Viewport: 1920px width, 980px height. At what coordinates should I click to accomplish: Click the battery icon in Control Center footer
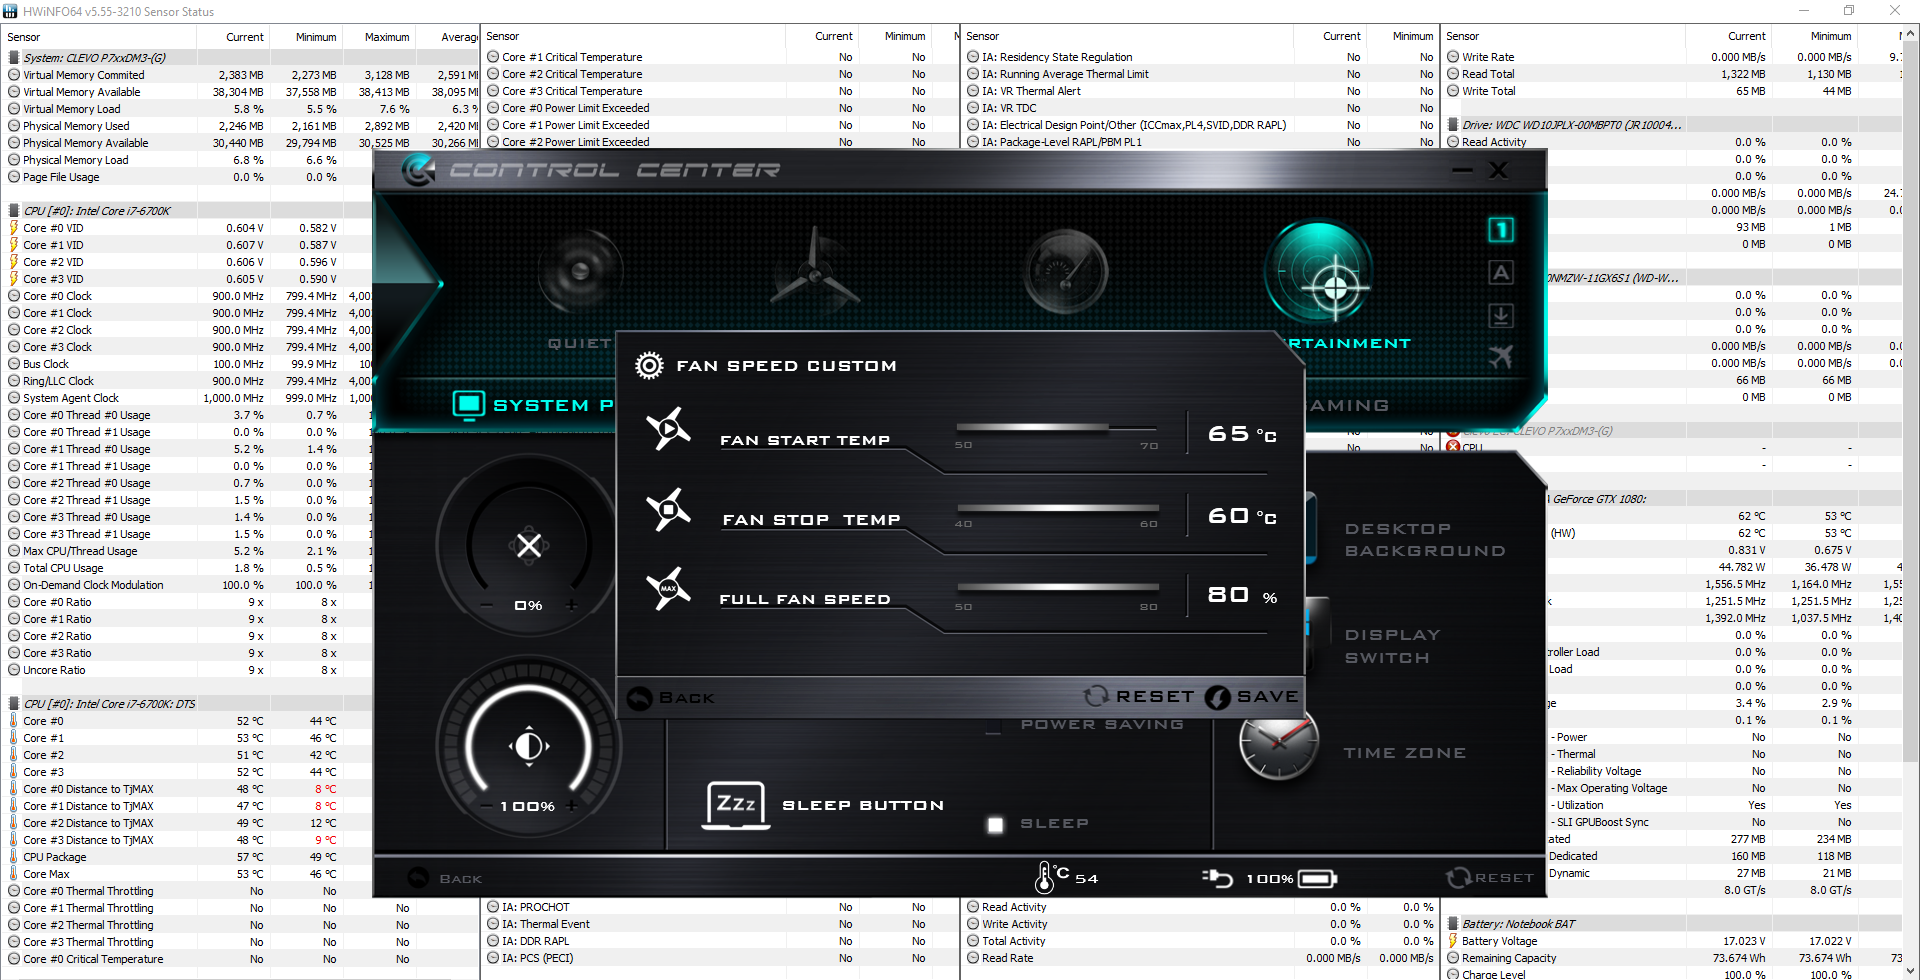tap(1318, 879)
